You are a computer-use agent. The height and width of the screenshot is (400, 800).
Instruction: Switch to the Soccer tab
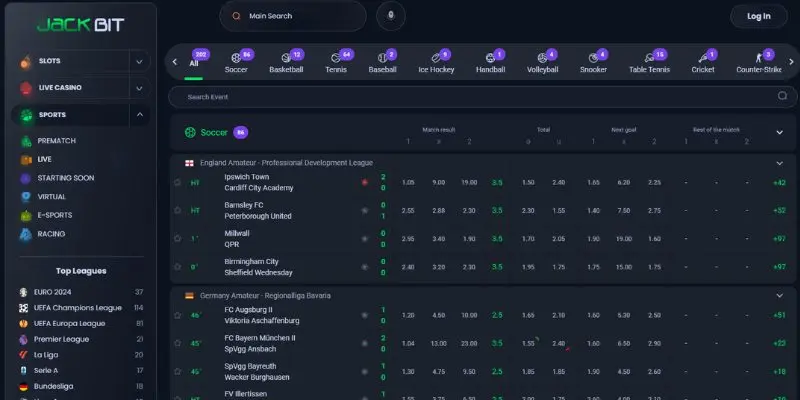coord(236,63)
